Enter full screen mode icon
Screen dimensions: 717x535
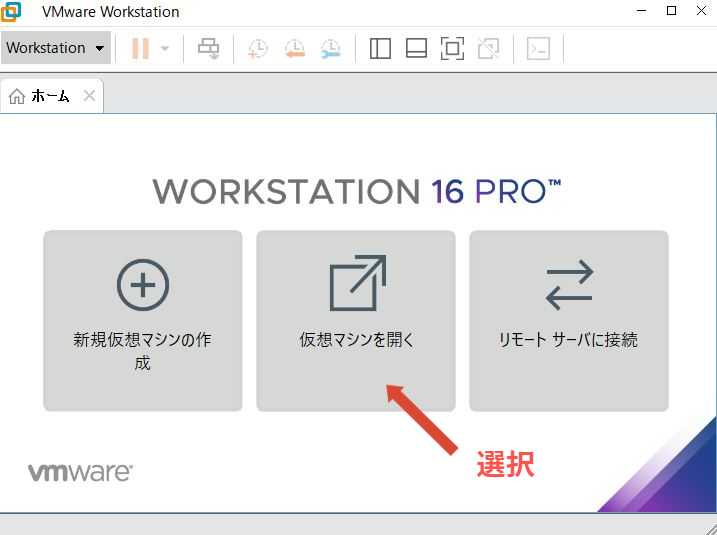click(452, 48)
